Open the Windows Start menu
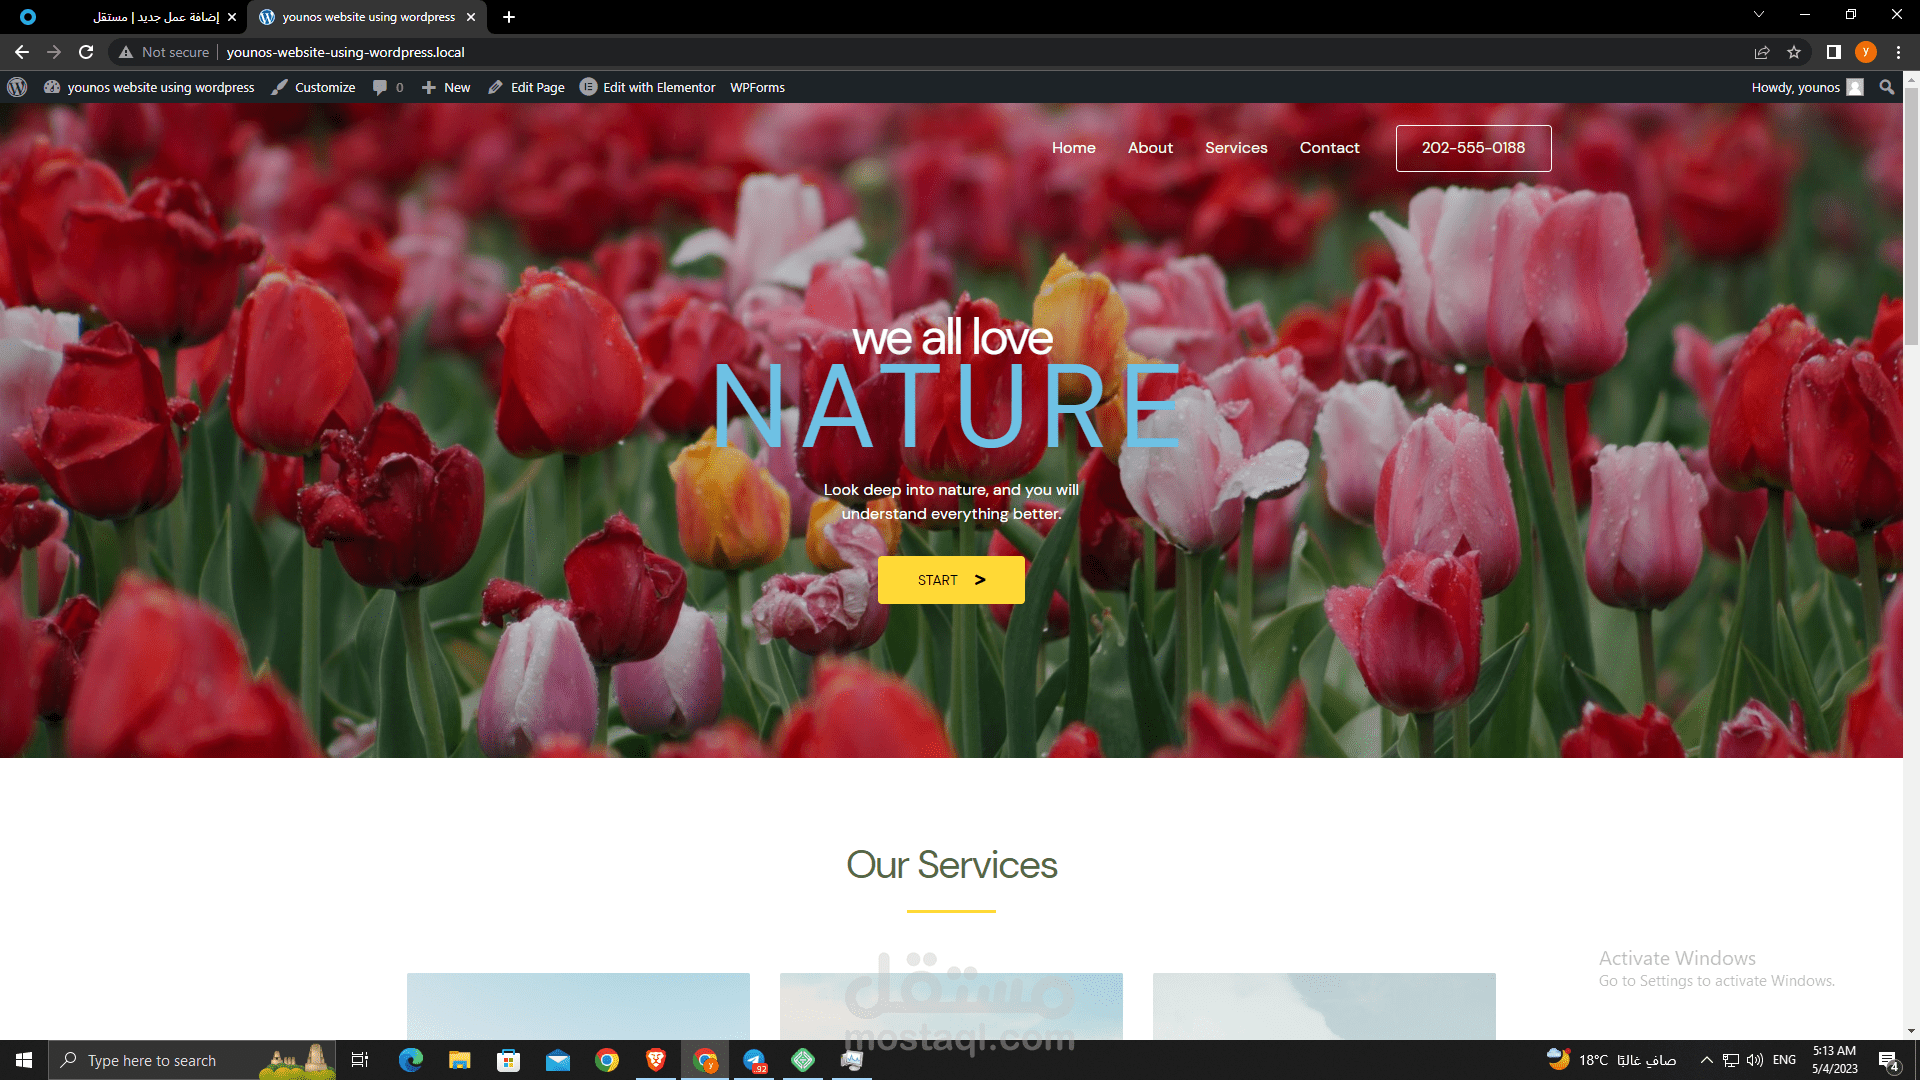 click(x=24, y=1060)
